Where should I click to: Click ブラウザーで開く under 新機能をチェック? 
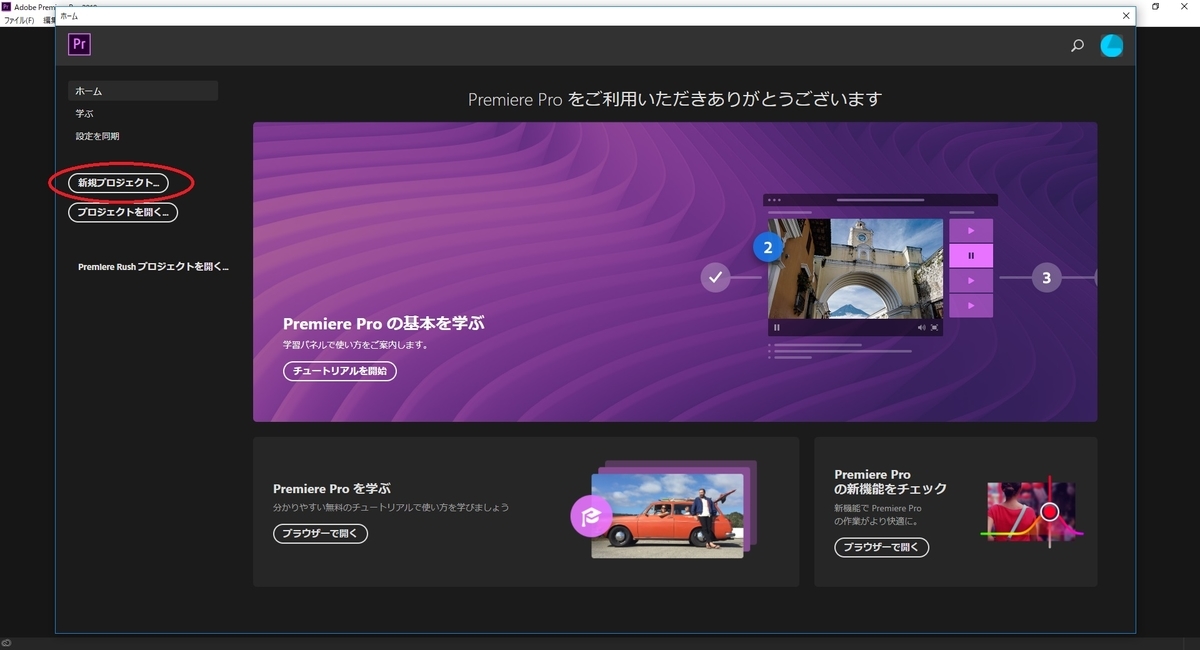pos(882,547)
